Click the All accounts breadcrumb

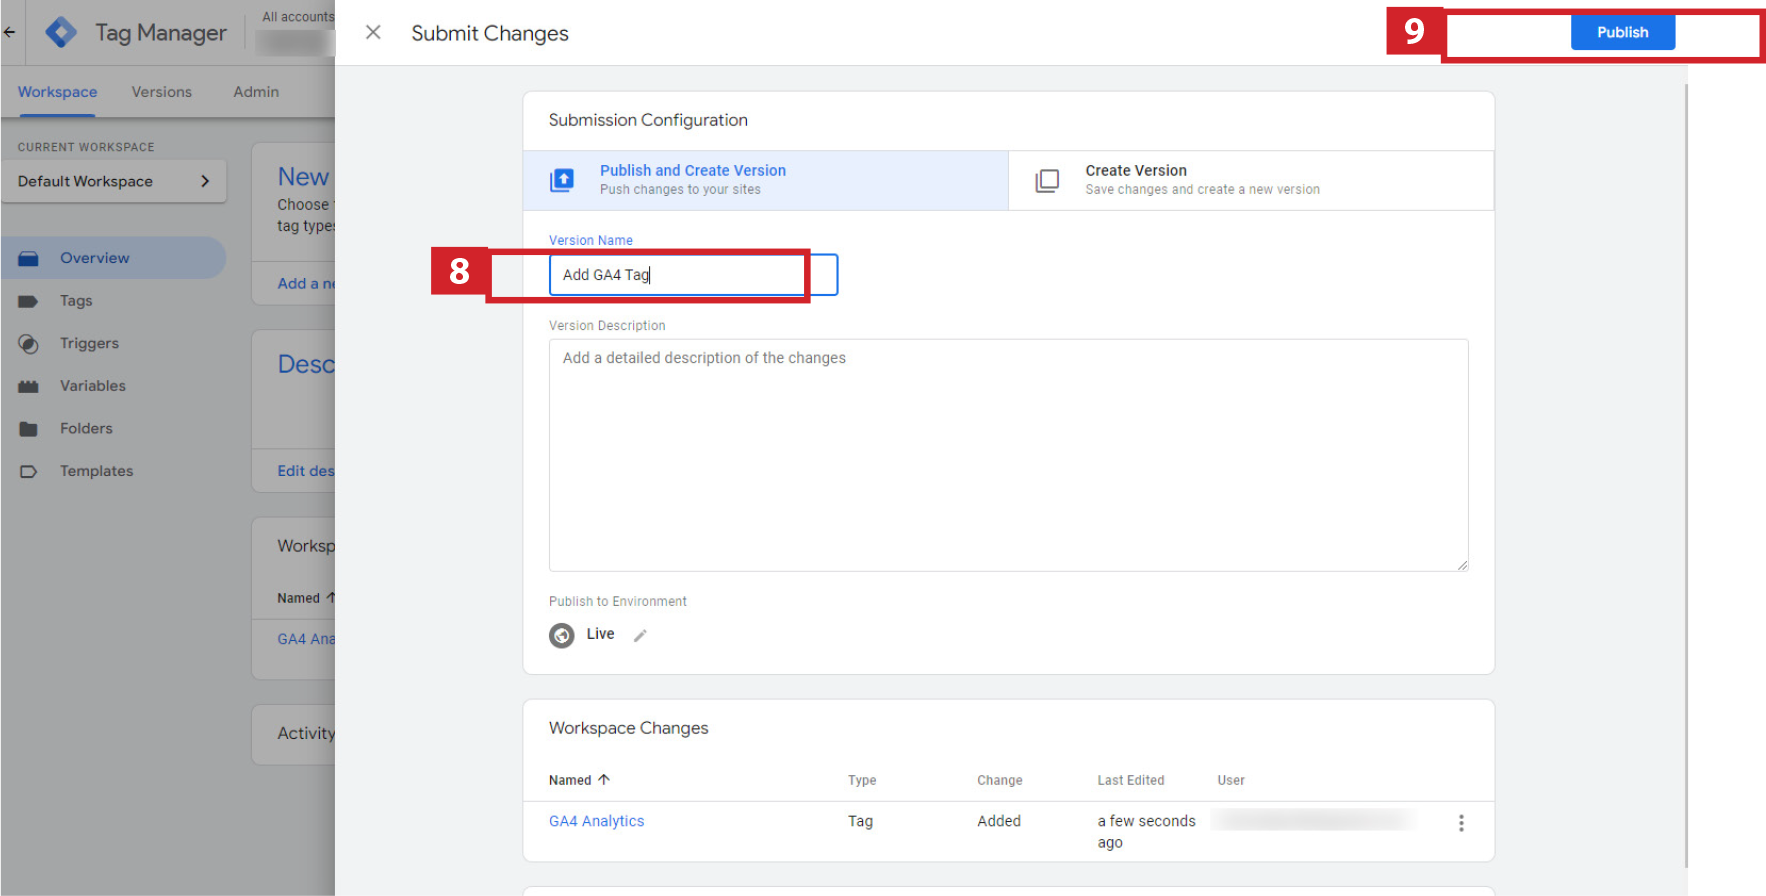point(297,17)
